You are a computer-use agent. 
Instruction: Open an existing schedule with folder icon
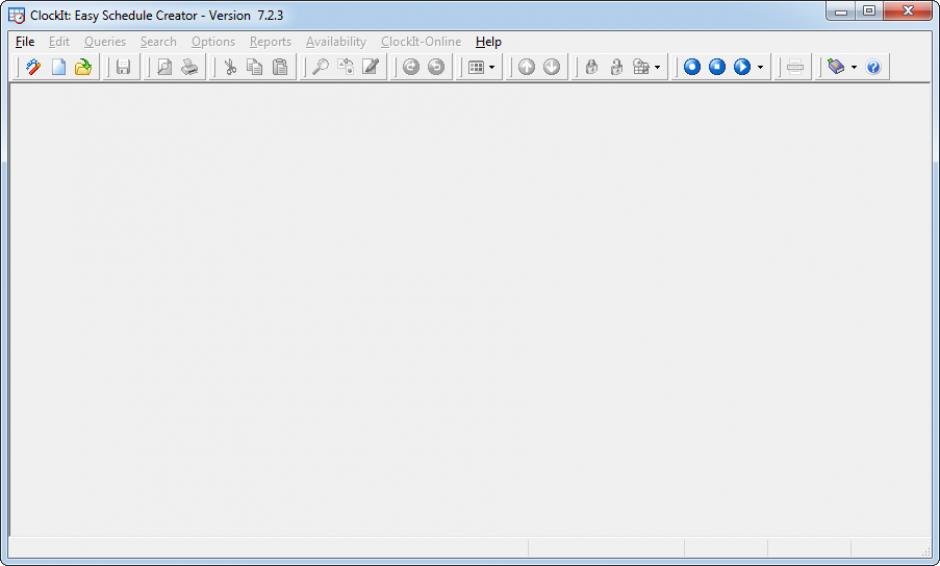tap(83, 67)
